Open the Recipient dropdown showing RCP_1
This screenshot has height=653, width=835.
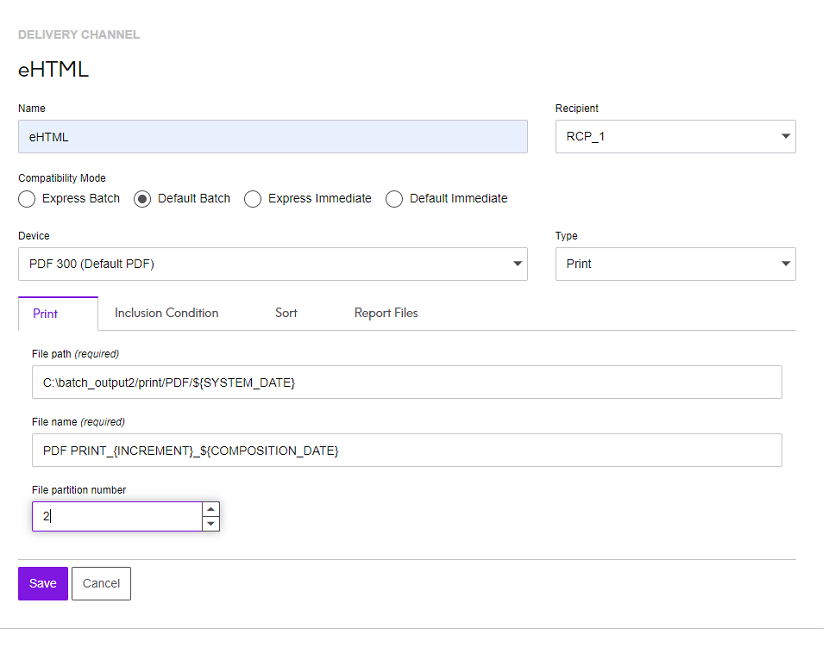tap(675, 137)
